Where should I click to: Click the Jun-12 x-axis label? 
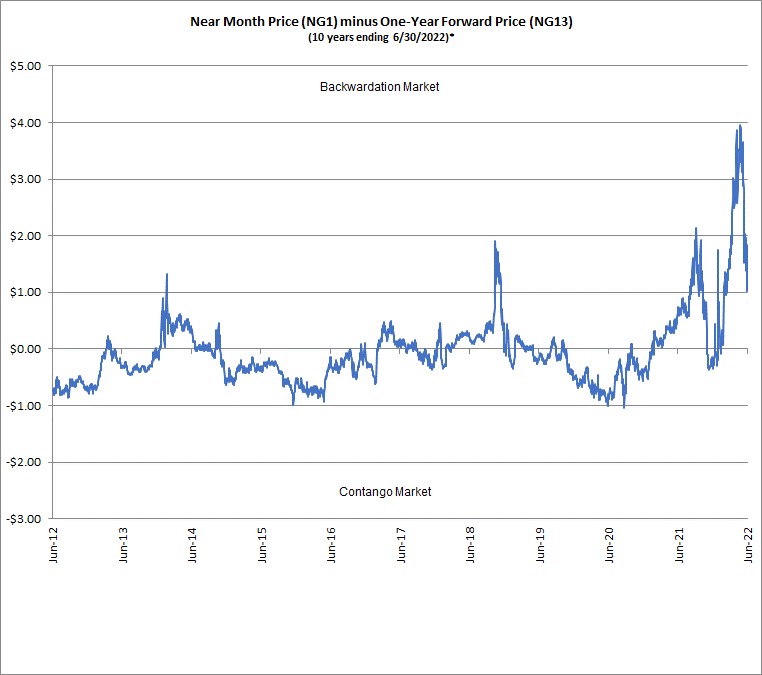point(53,545)
